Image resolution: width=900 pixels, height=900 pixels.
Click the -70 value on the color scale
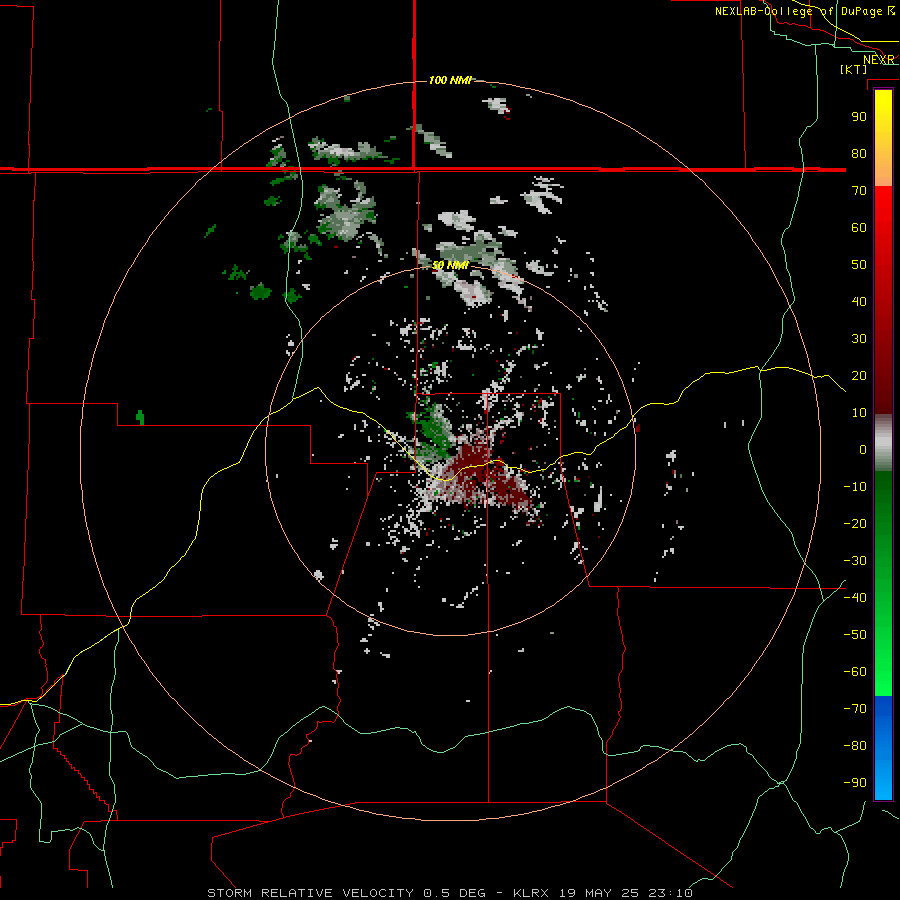click(x=855, y=708)
